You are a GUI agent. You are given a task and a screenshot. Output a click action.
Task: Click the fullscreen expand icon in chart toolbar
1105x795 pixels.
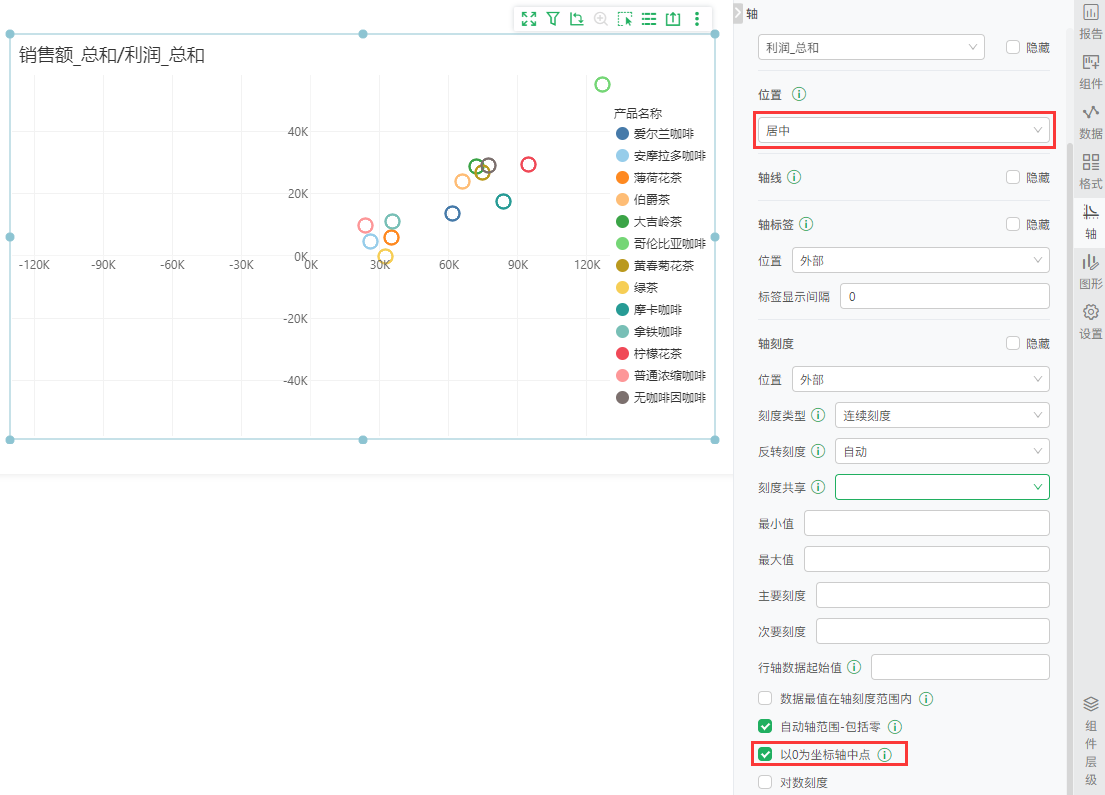[x=529, y=19]
